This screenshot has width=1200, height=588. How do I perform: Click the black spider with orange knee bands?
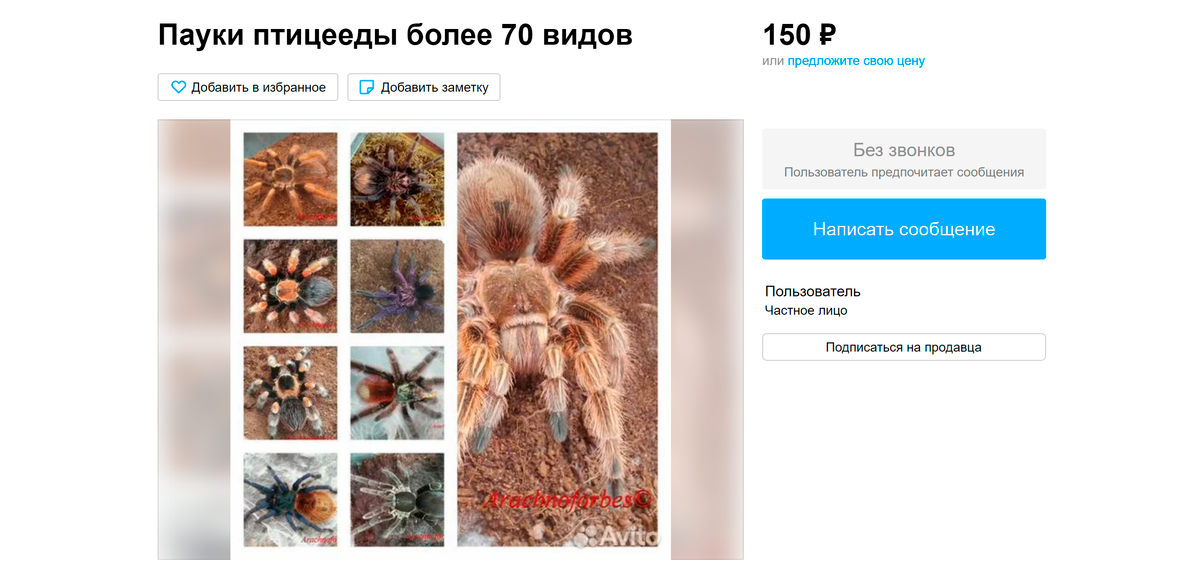pyautogui.click(x=291, y=393)
